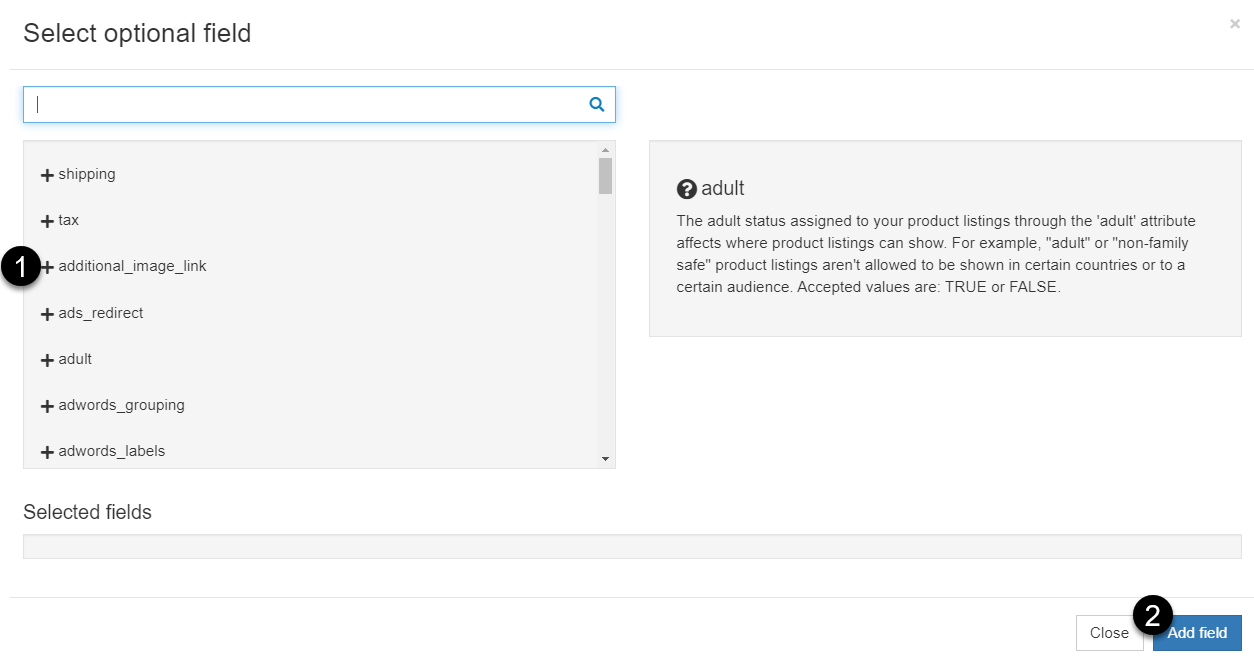The width and height of the screenshot is (1254, 662).
Task: Click the plus icon beside adult
Action: pos(47,360)
